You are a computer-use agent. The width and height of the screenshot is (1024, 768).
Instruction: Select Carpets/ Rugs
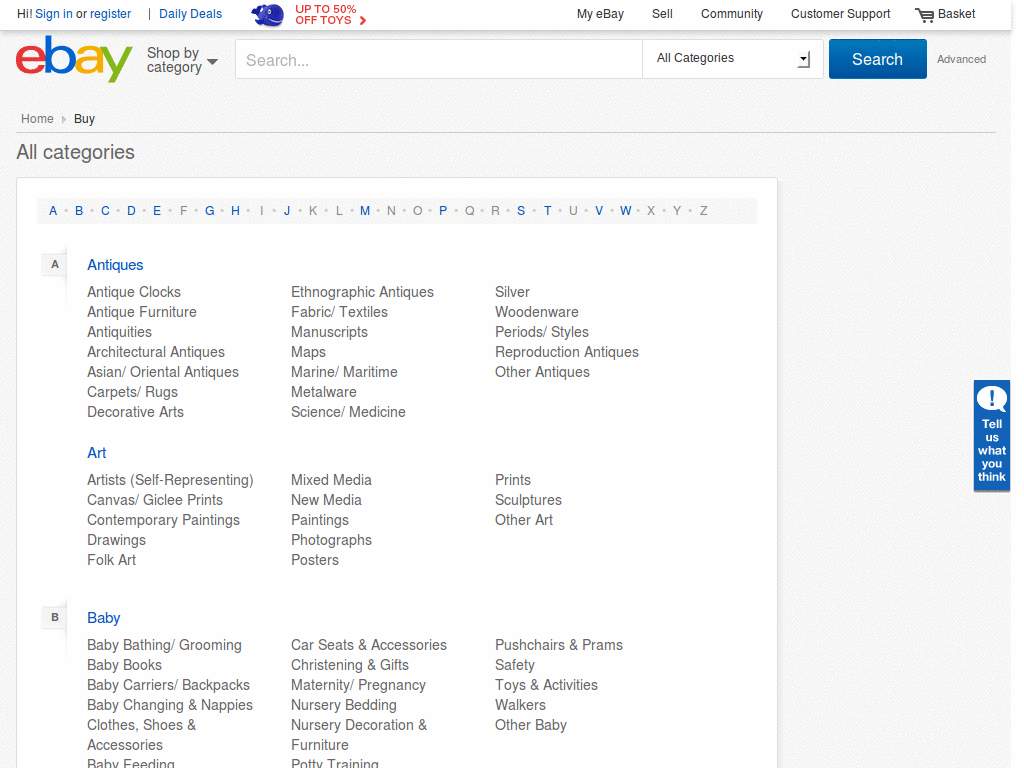click(133, 392)
